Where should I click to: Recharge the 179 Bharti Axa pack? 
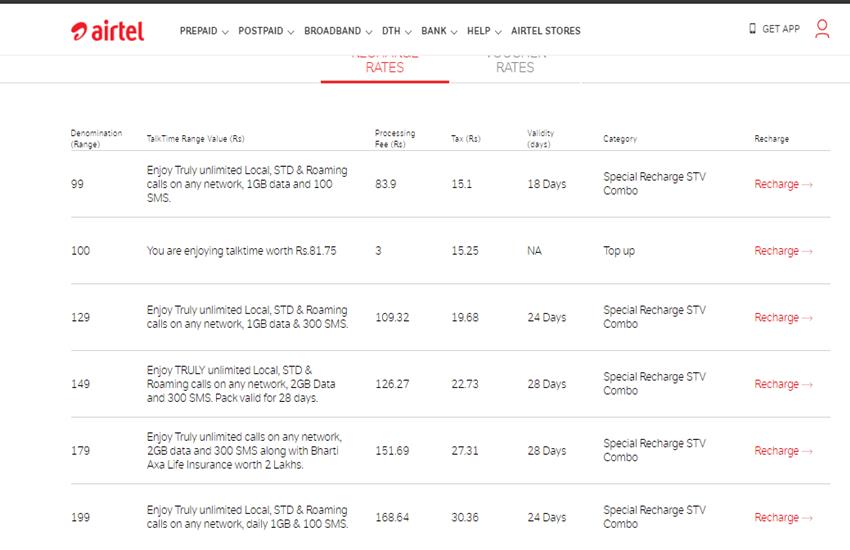(x=783, y=451)
